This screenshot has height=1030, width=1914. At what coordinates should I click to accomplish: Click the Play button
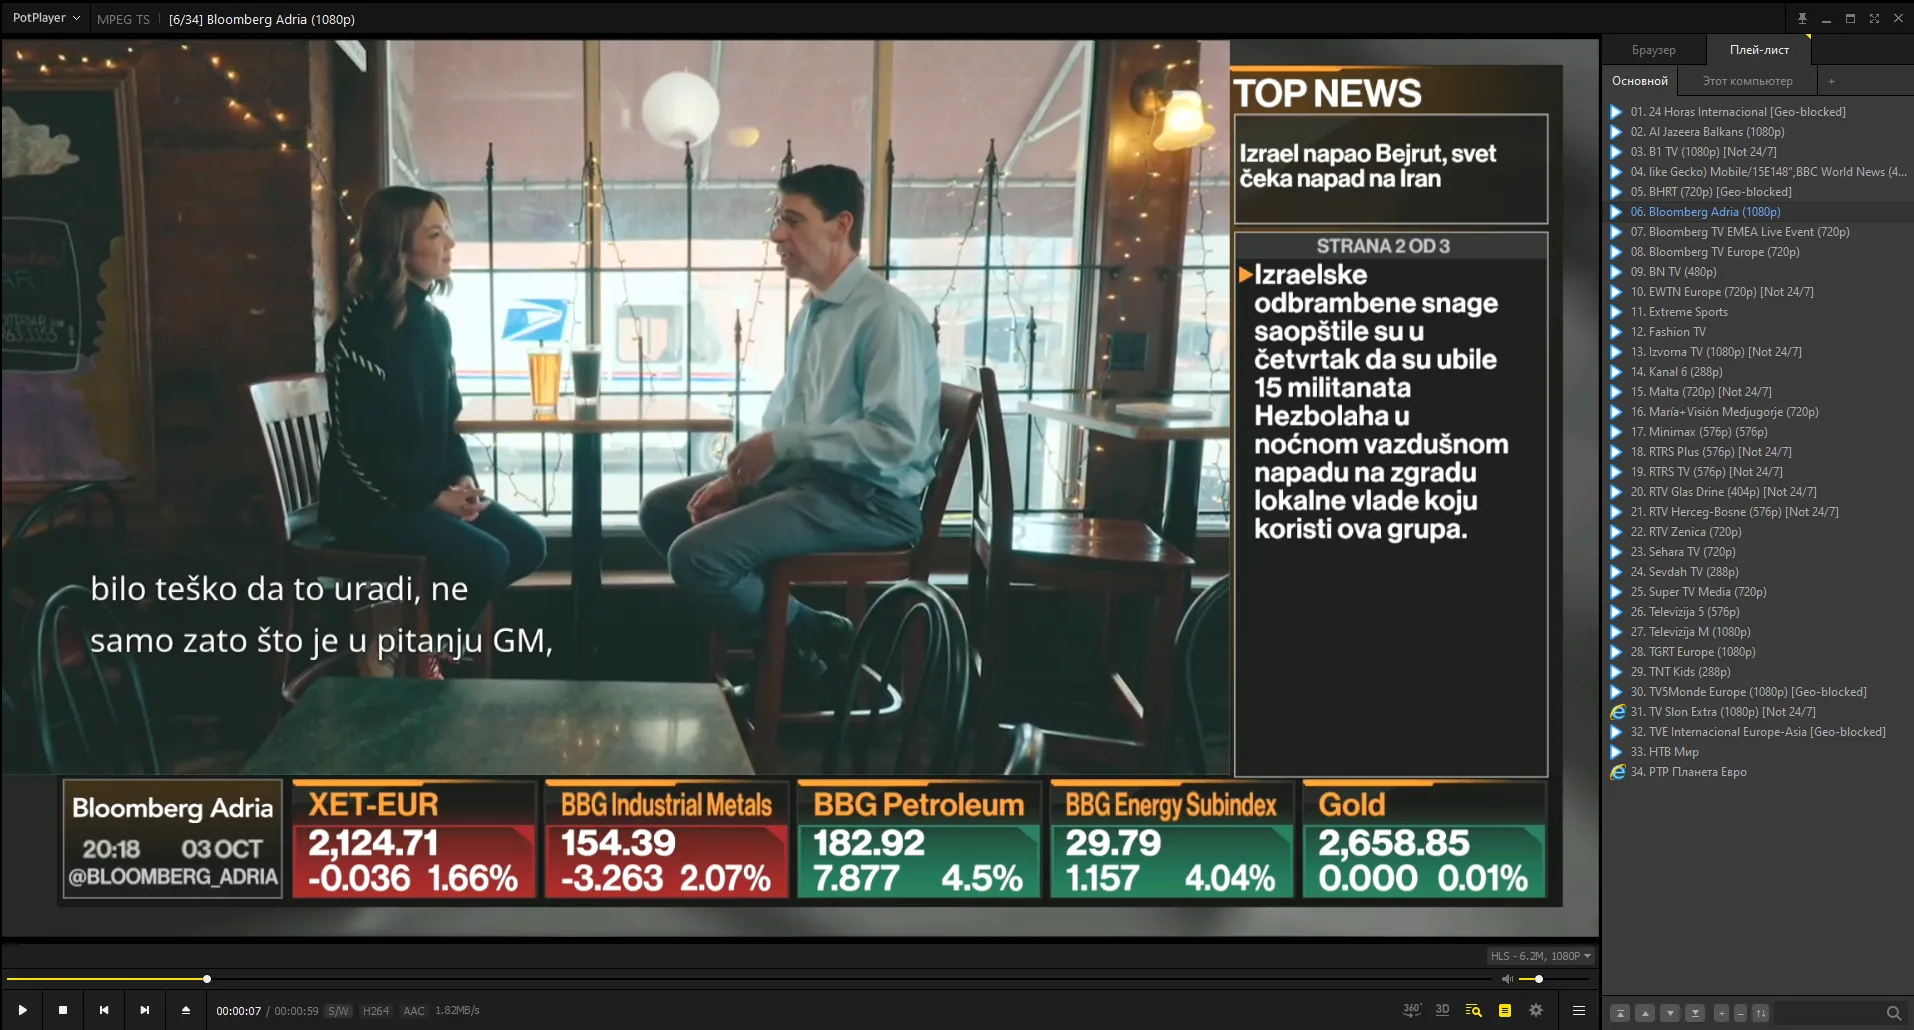[22, 1010]
